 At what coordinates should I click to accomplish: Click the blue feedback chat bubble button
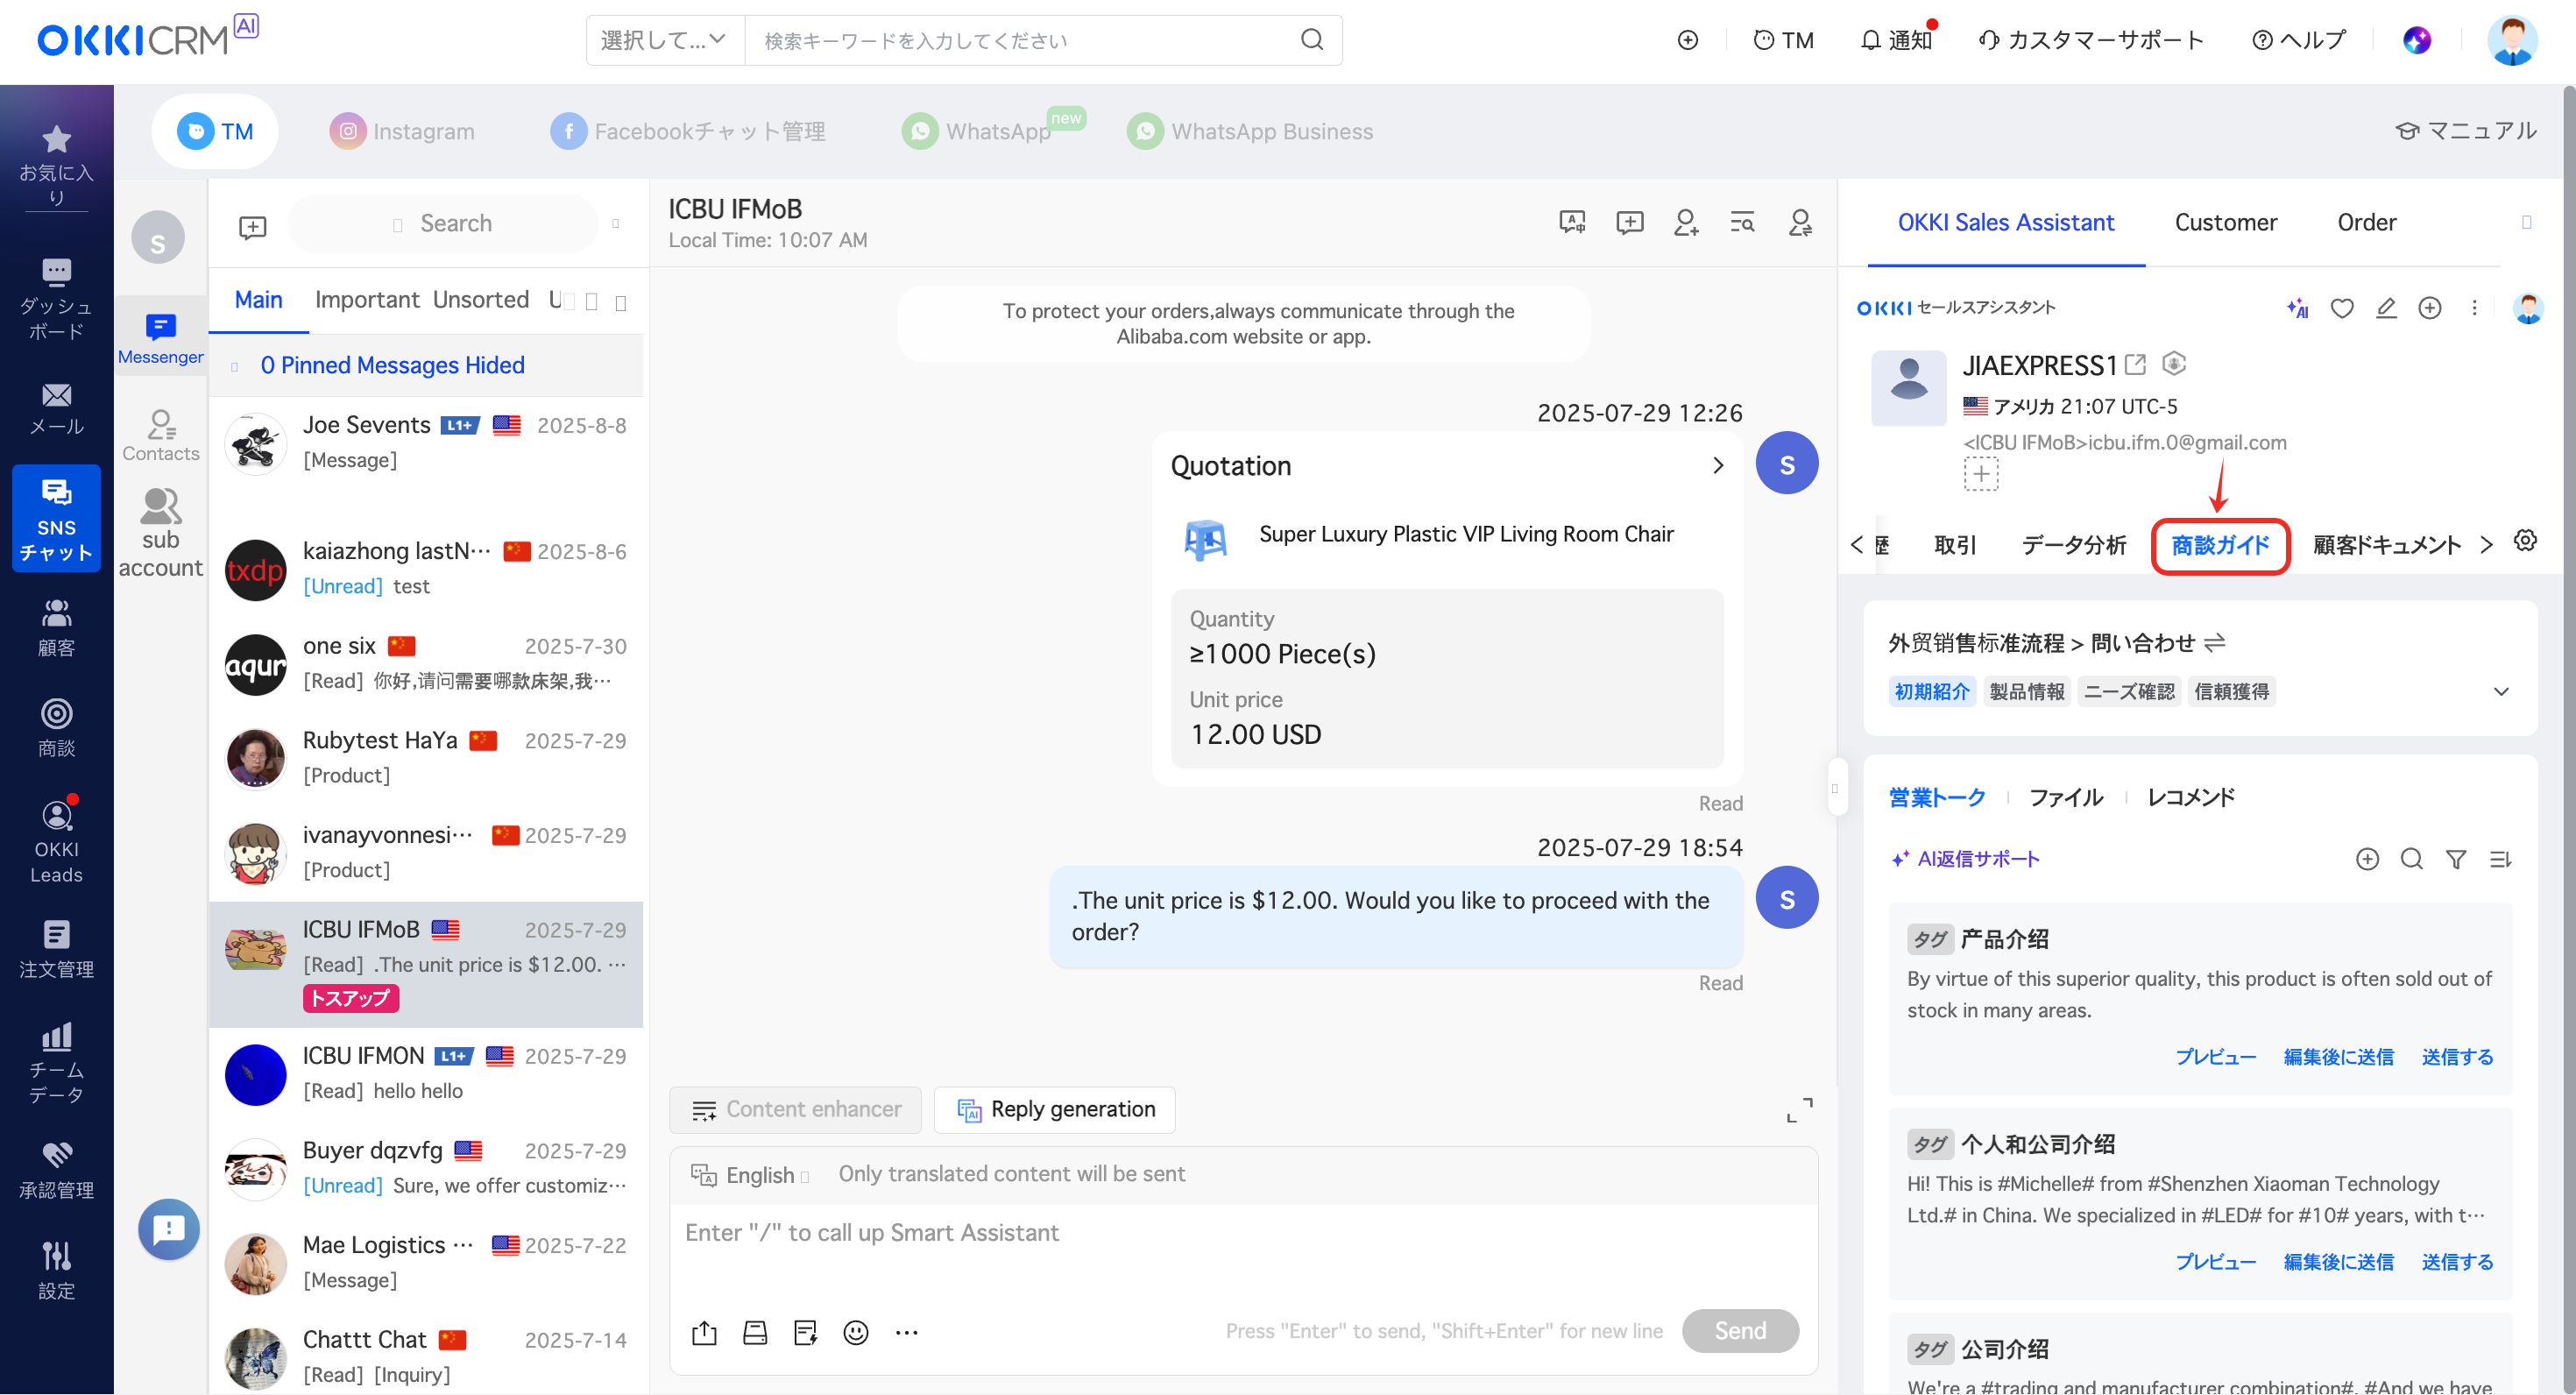coord(168,1229)
